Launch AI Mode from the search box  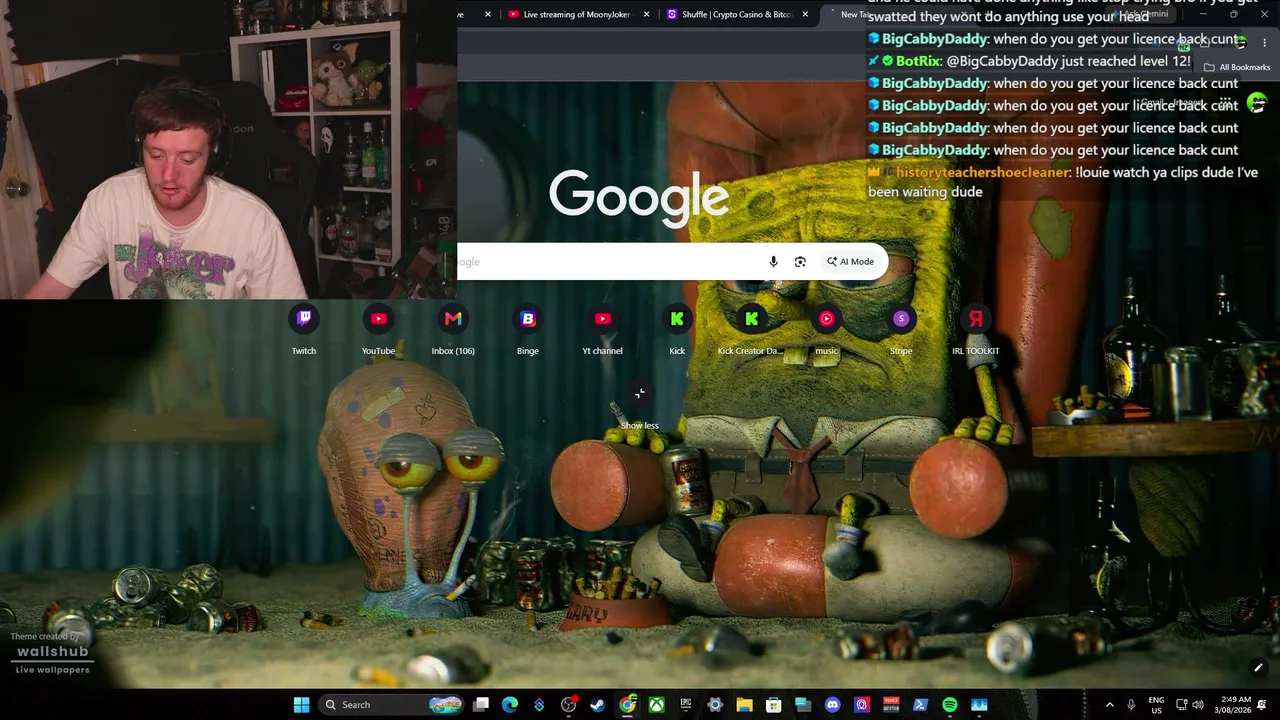[x=850, y=262]
